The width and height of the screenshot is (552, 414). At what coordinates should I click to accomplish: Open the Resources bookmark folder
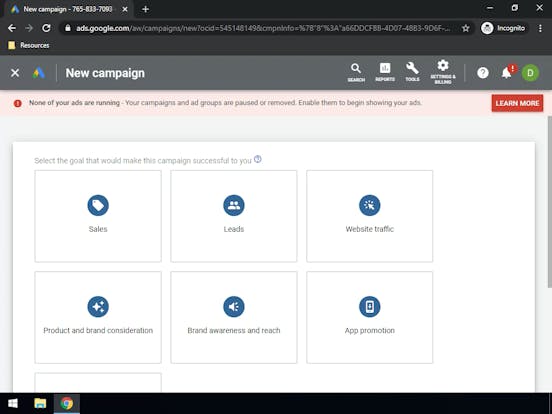point(29,45)
